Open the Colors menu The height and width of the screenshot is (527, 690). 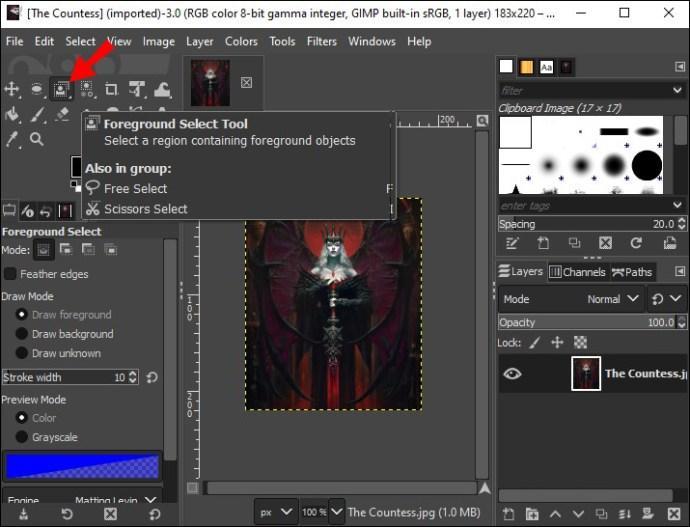[x=241, y=41]
